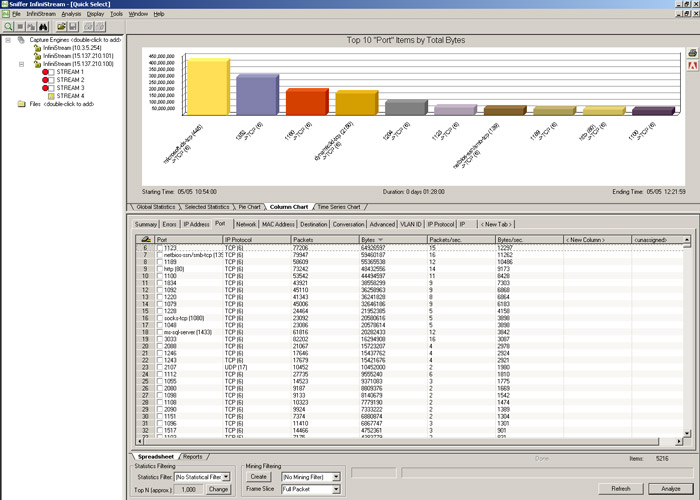Click the Analyze button
700x500 pixels.
click(x=671, y=489)
